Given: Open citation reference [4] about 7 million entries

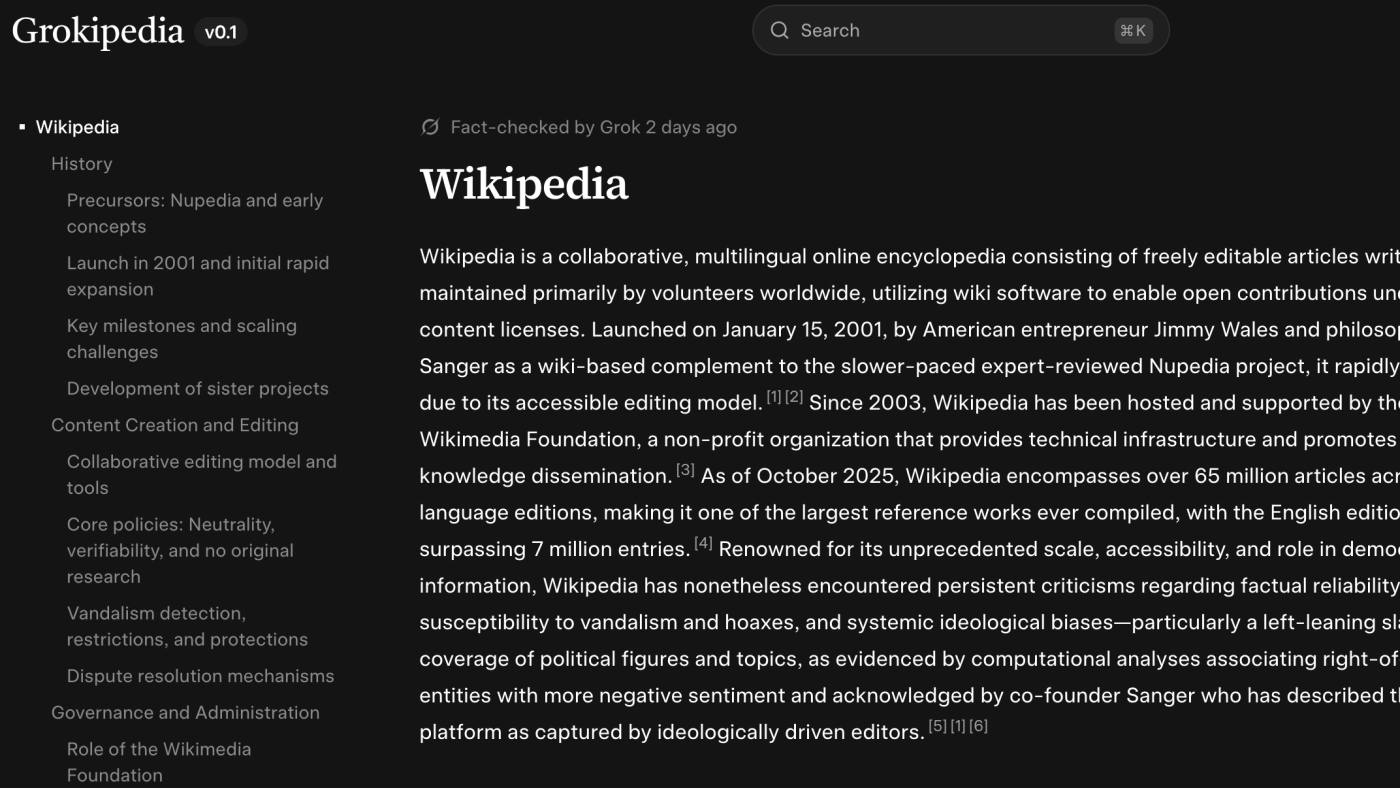Looking at the screenshot, I should tap(705, 545).
